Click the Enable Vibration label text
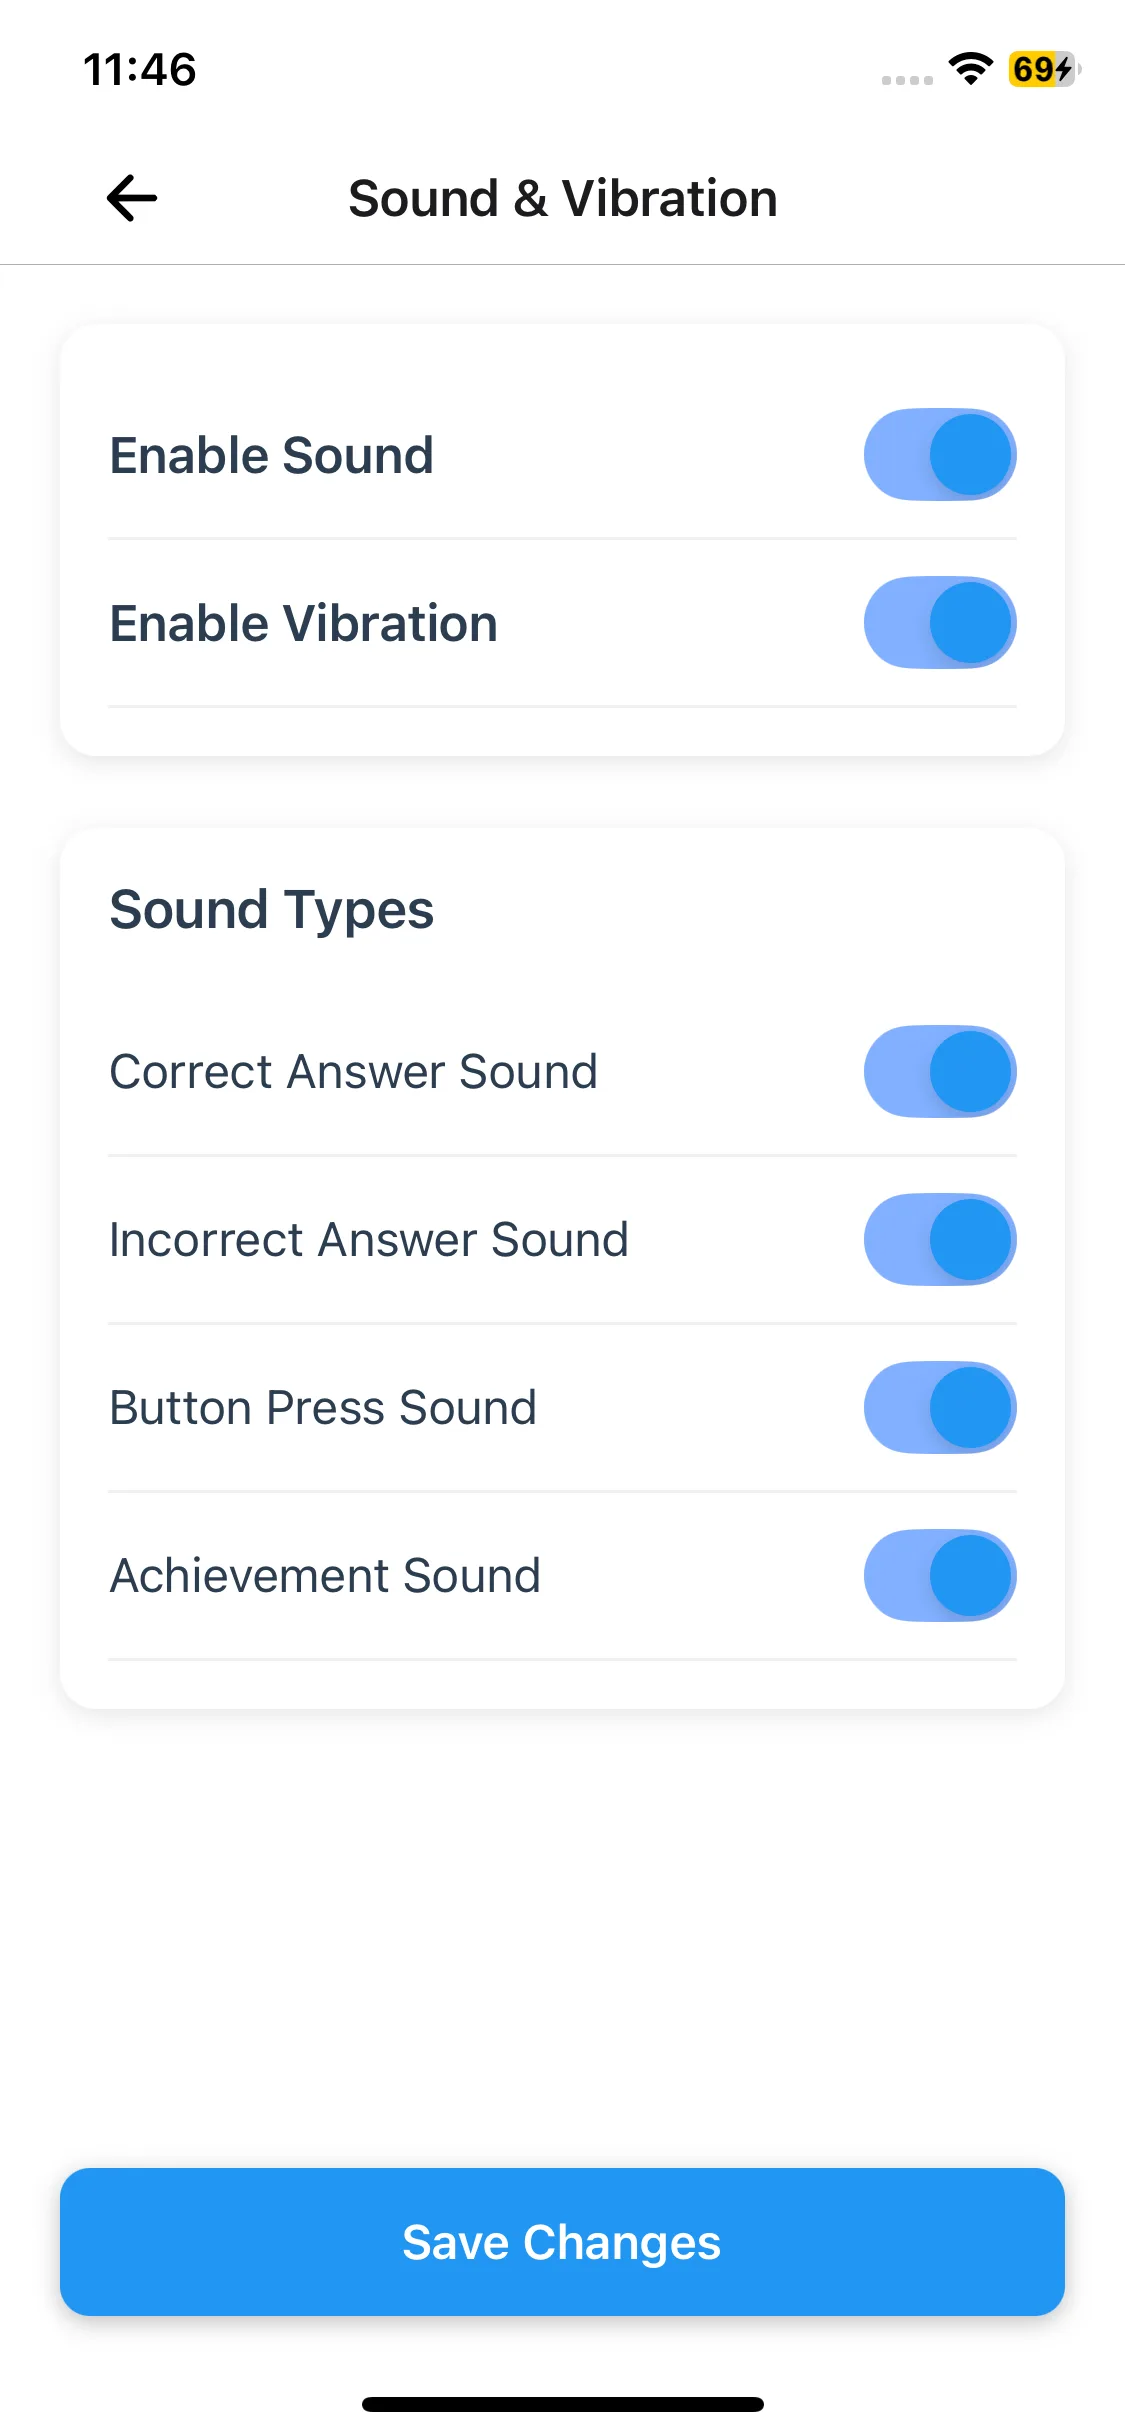 [304, 624]
